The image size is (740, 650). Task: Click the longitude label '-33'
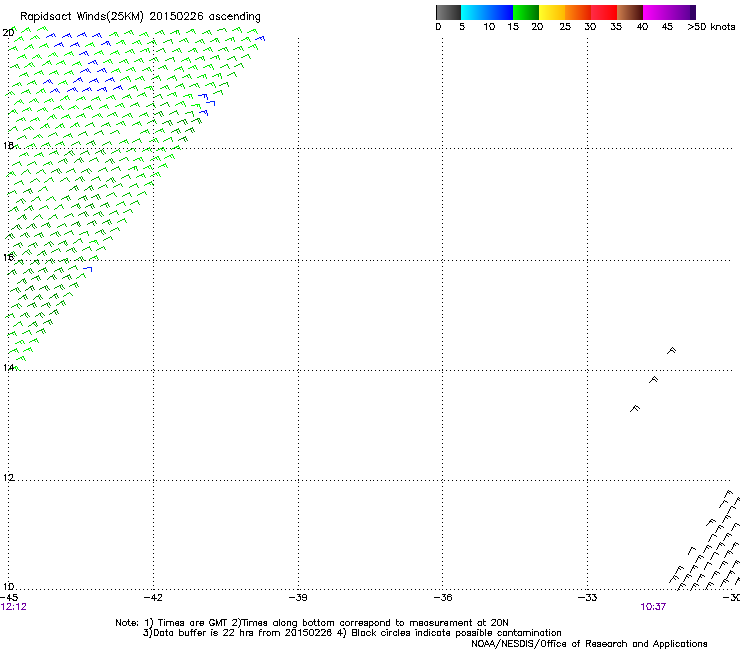[x=588, y=598]
